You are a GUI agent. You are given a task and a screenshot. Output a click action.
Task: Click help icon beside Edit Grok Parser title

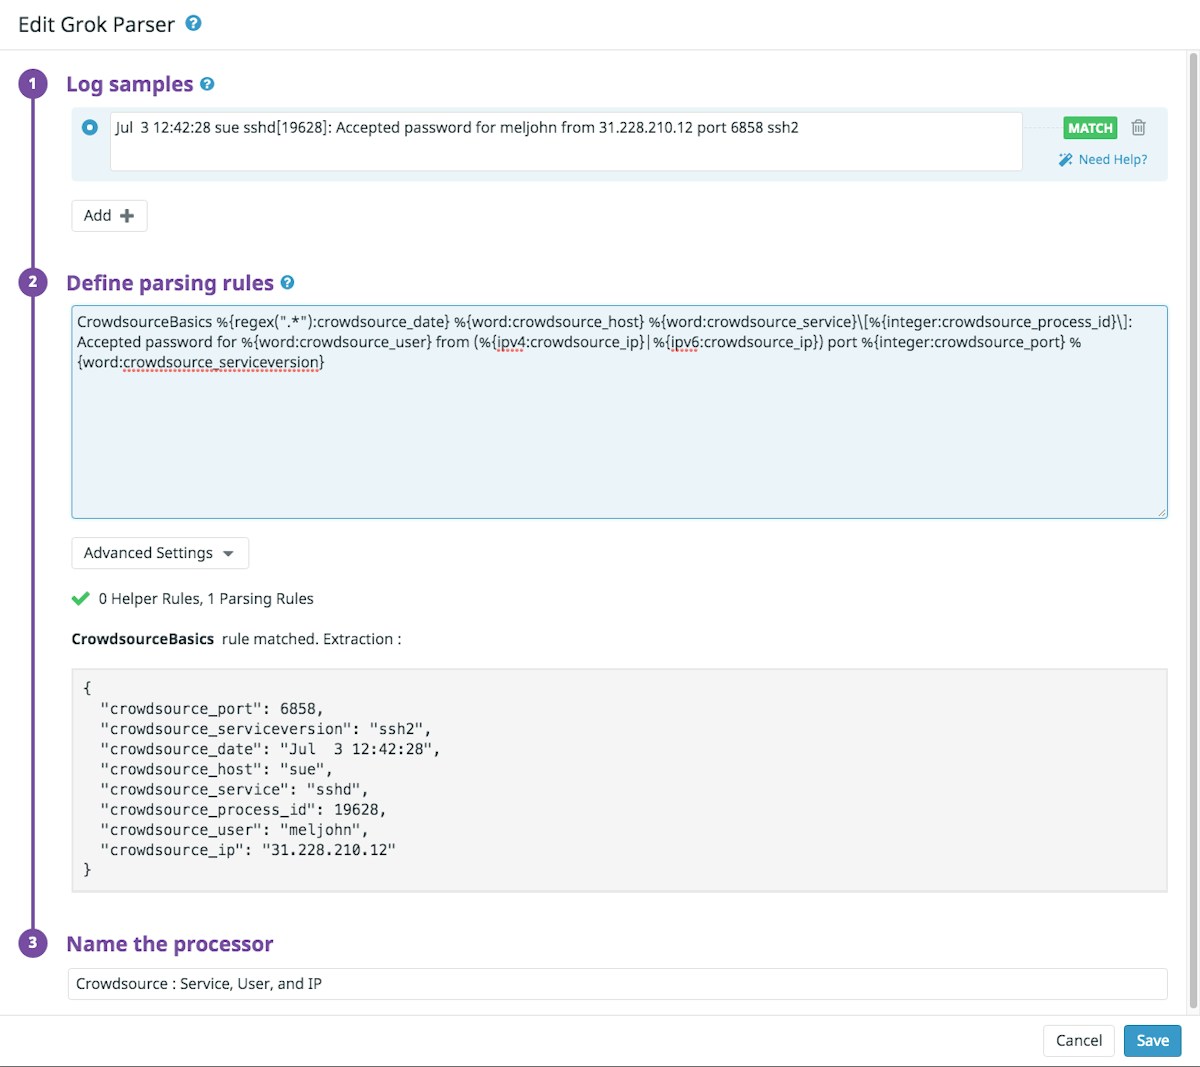point(194,23)
